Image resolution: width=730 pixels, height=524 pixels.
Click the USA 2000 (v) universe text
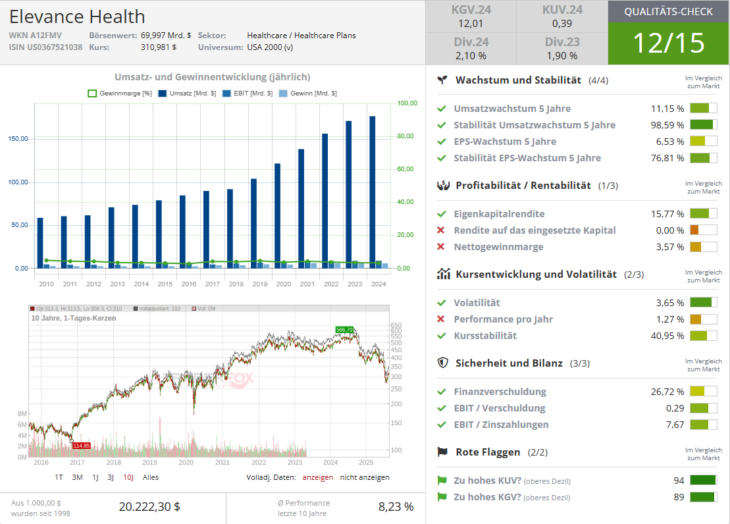tap(270, 47)
